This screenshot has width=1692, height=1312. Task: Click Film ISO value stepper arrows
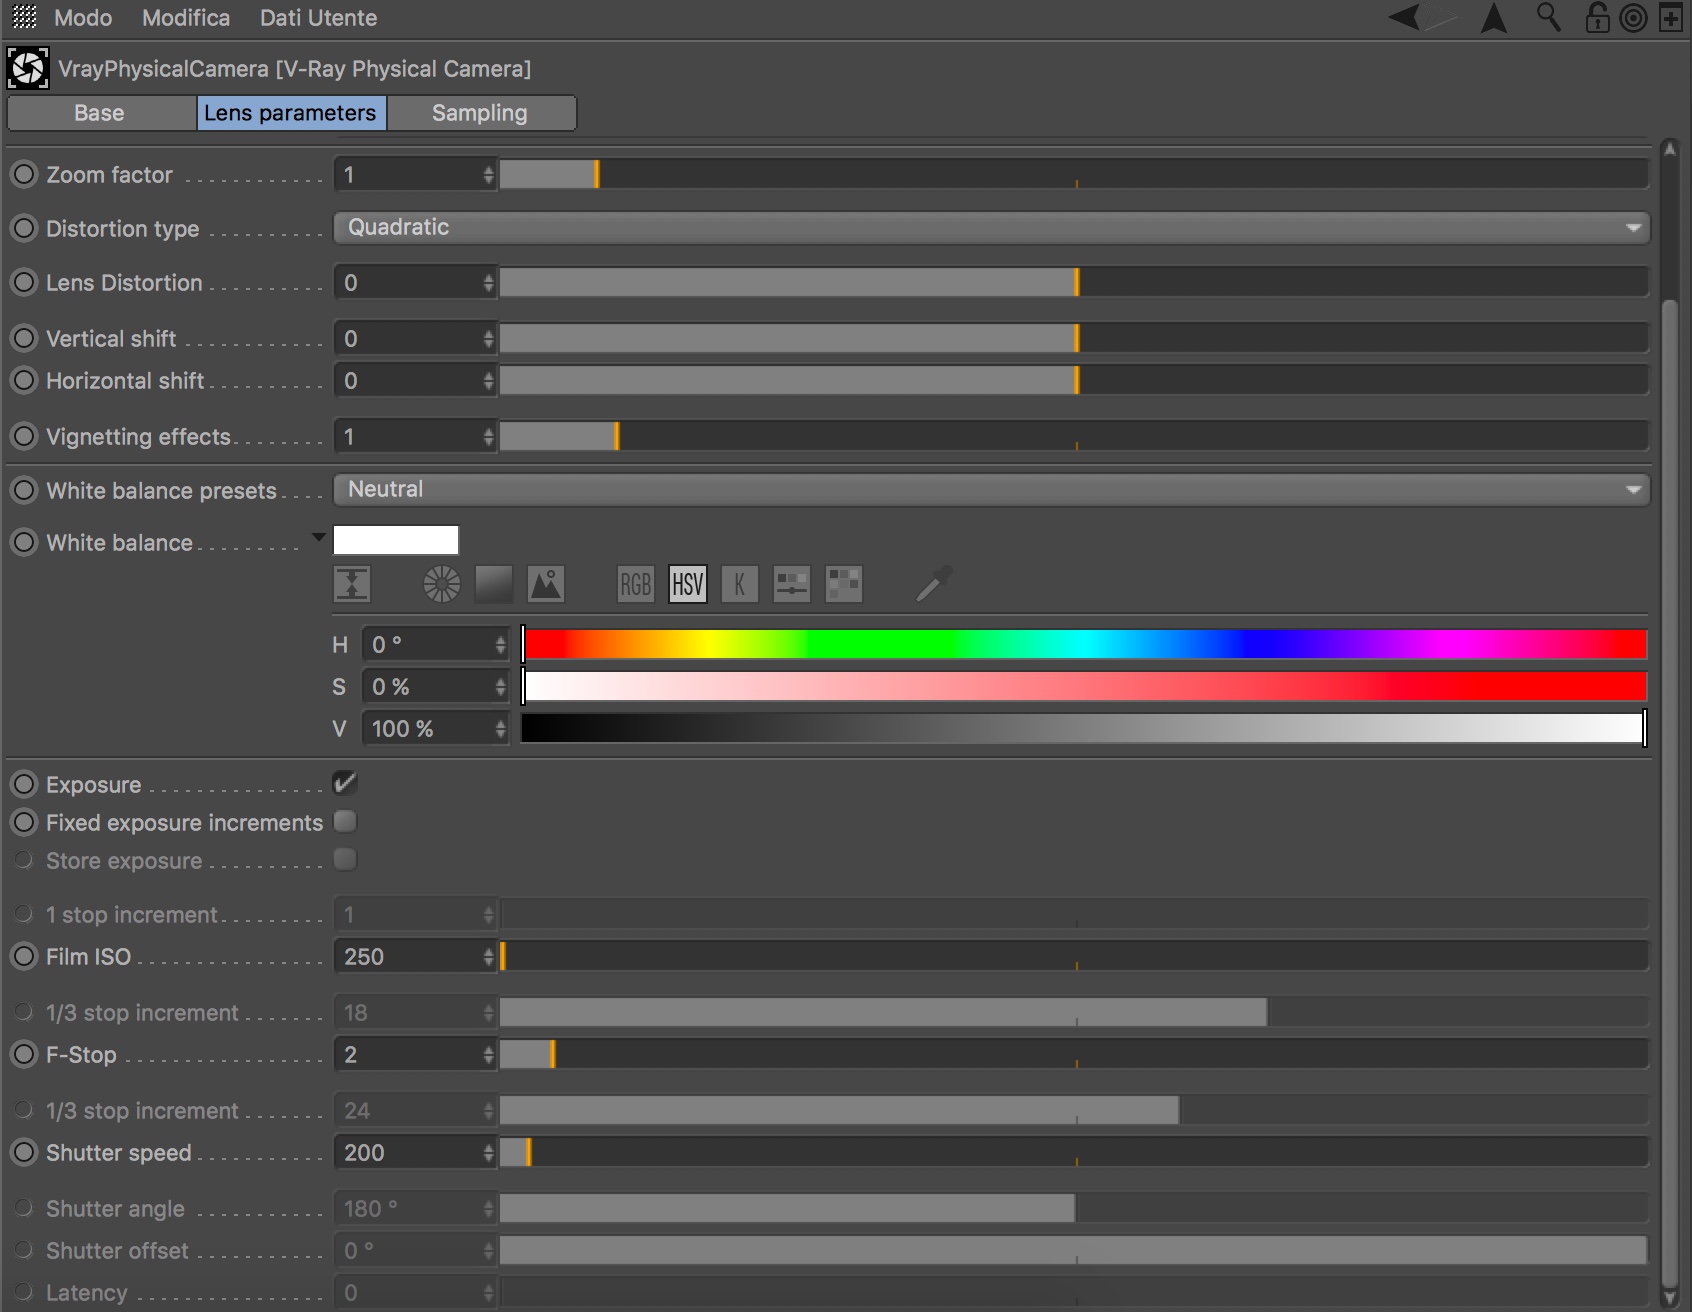488,957
